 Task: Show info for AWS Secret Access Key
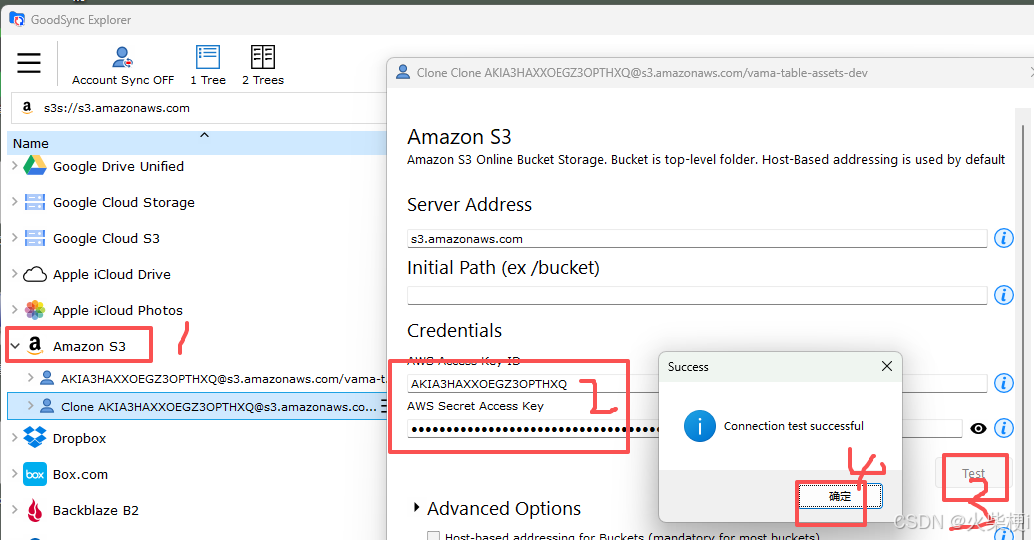click(x=1004, y=428)
